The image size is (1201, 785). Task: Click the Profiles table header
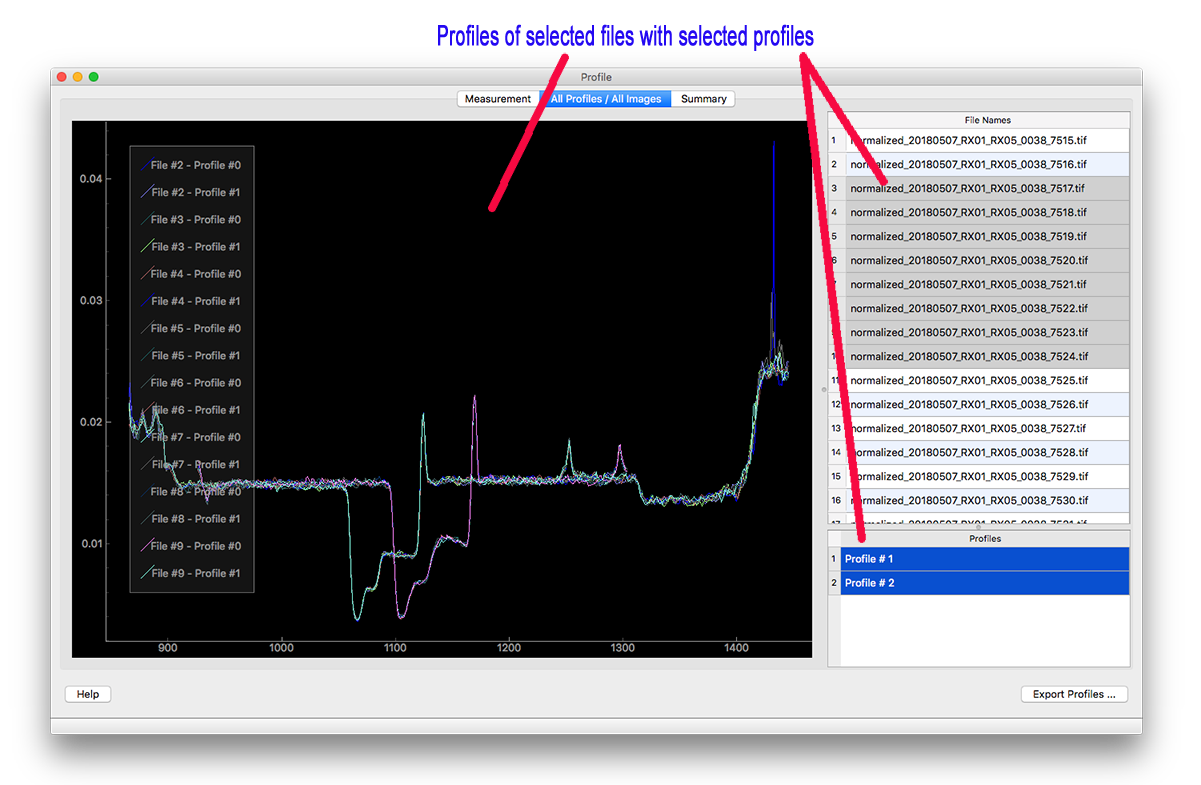(984, 539)
